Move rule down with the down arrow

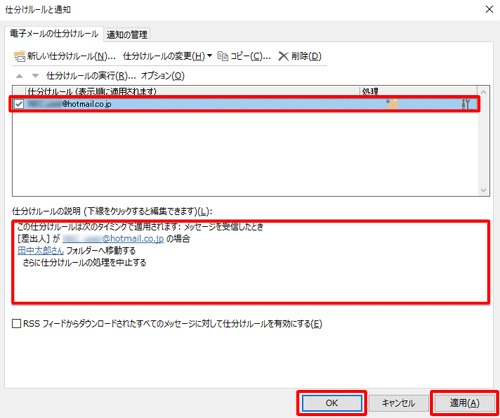coord(35,76)
